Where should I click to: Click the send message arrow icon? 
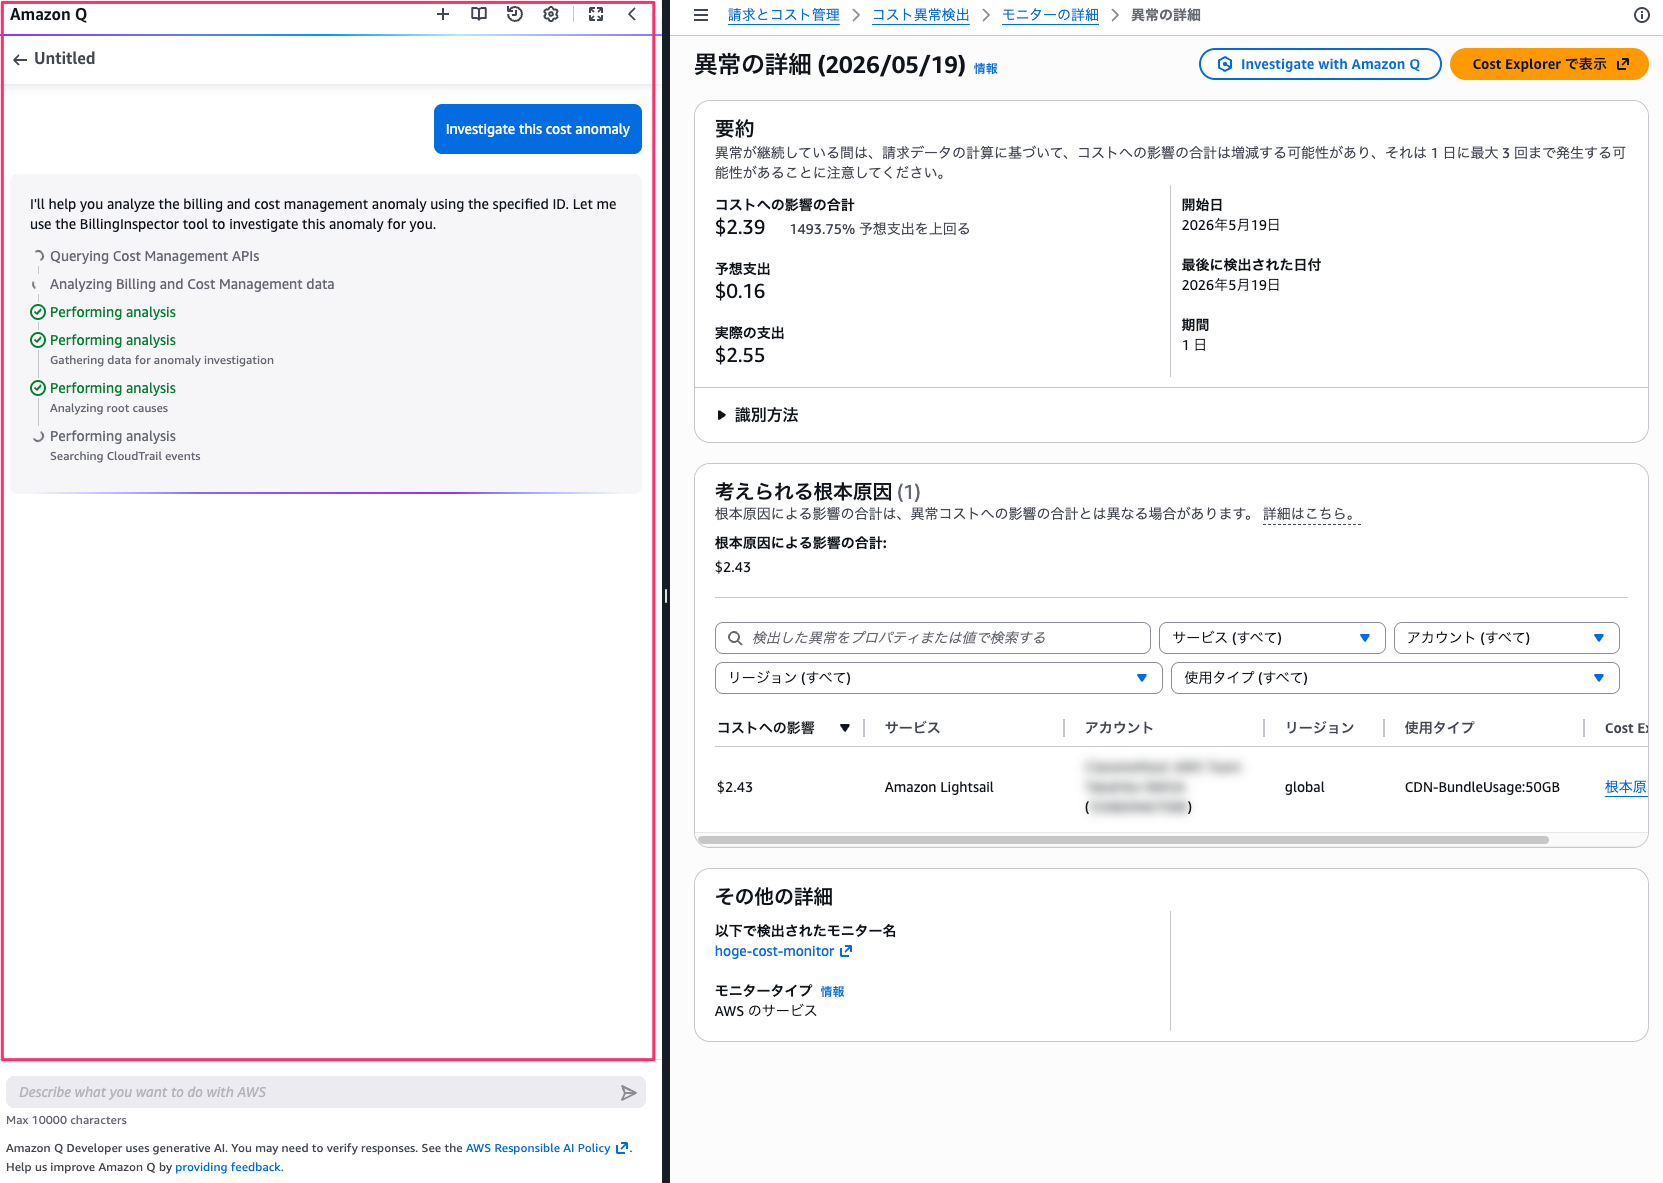pyautogui.click(x=628, y=1093)
